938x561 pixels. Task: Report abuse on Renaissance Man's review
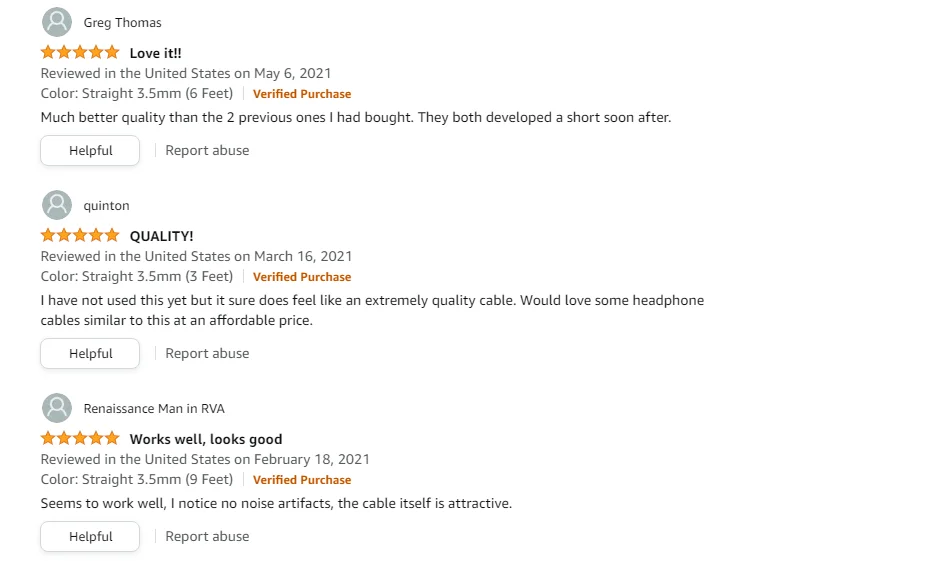tap(207, 537)
